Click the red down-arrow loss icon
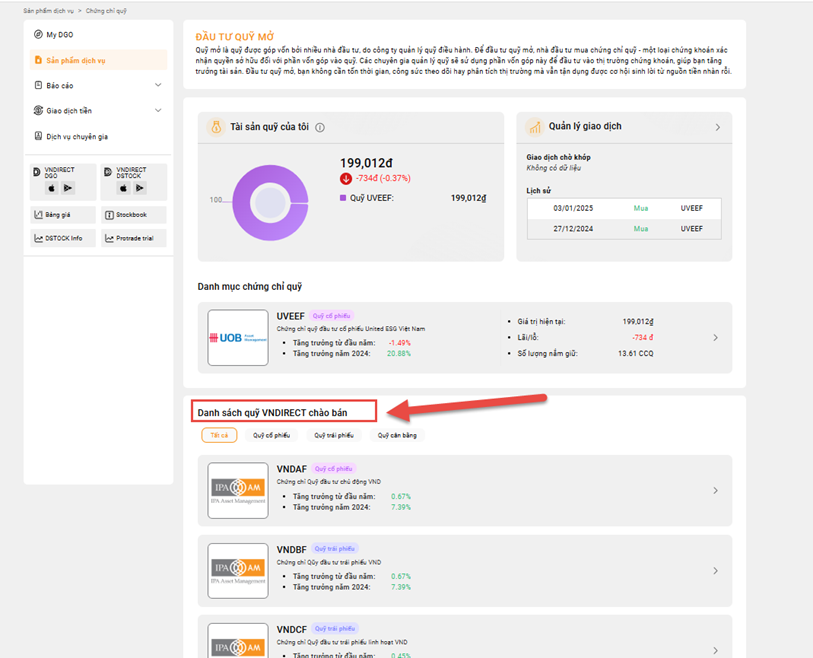The width and height of the screenshot is (813, 658). tap(346, 178)
